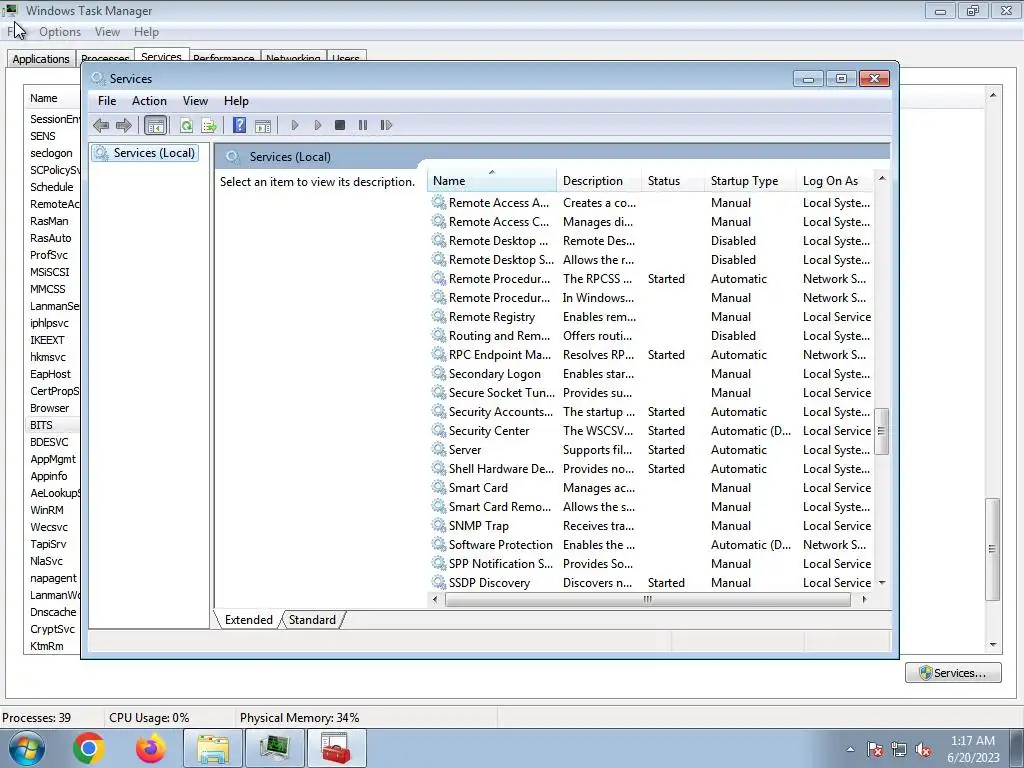Select the Secure Socket Tun... service
1024x768 pixels.
point(652,392)
